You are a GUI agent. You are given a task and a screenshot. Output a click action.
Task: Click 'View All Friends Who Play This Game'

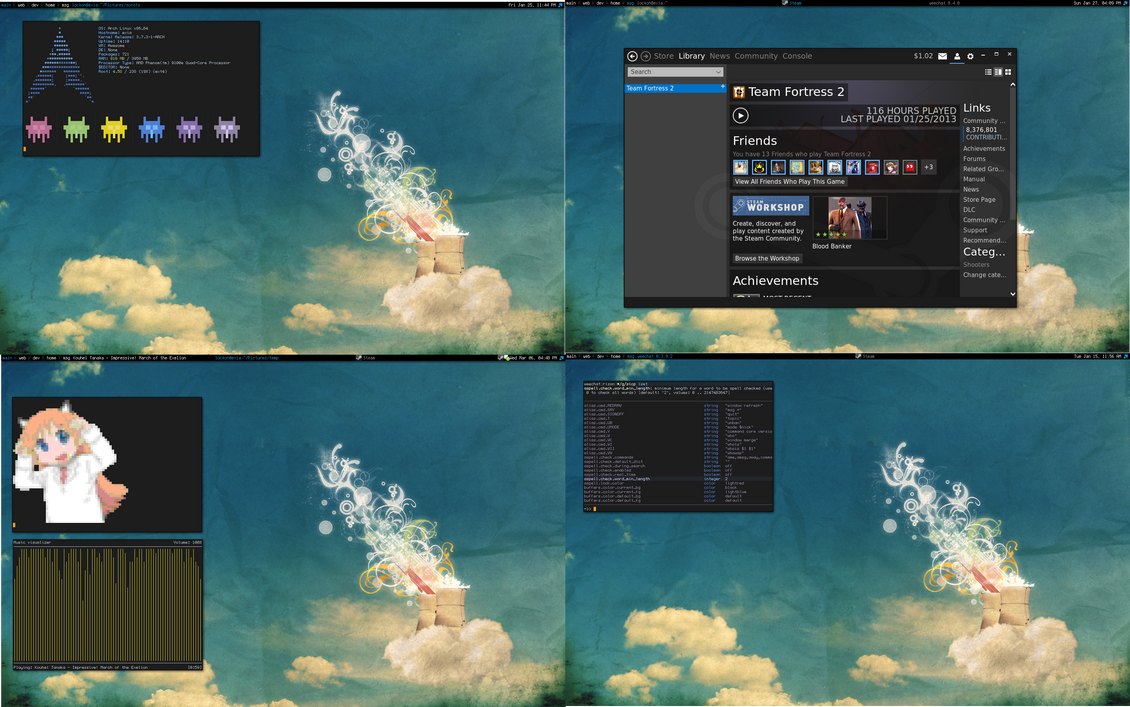789,181
